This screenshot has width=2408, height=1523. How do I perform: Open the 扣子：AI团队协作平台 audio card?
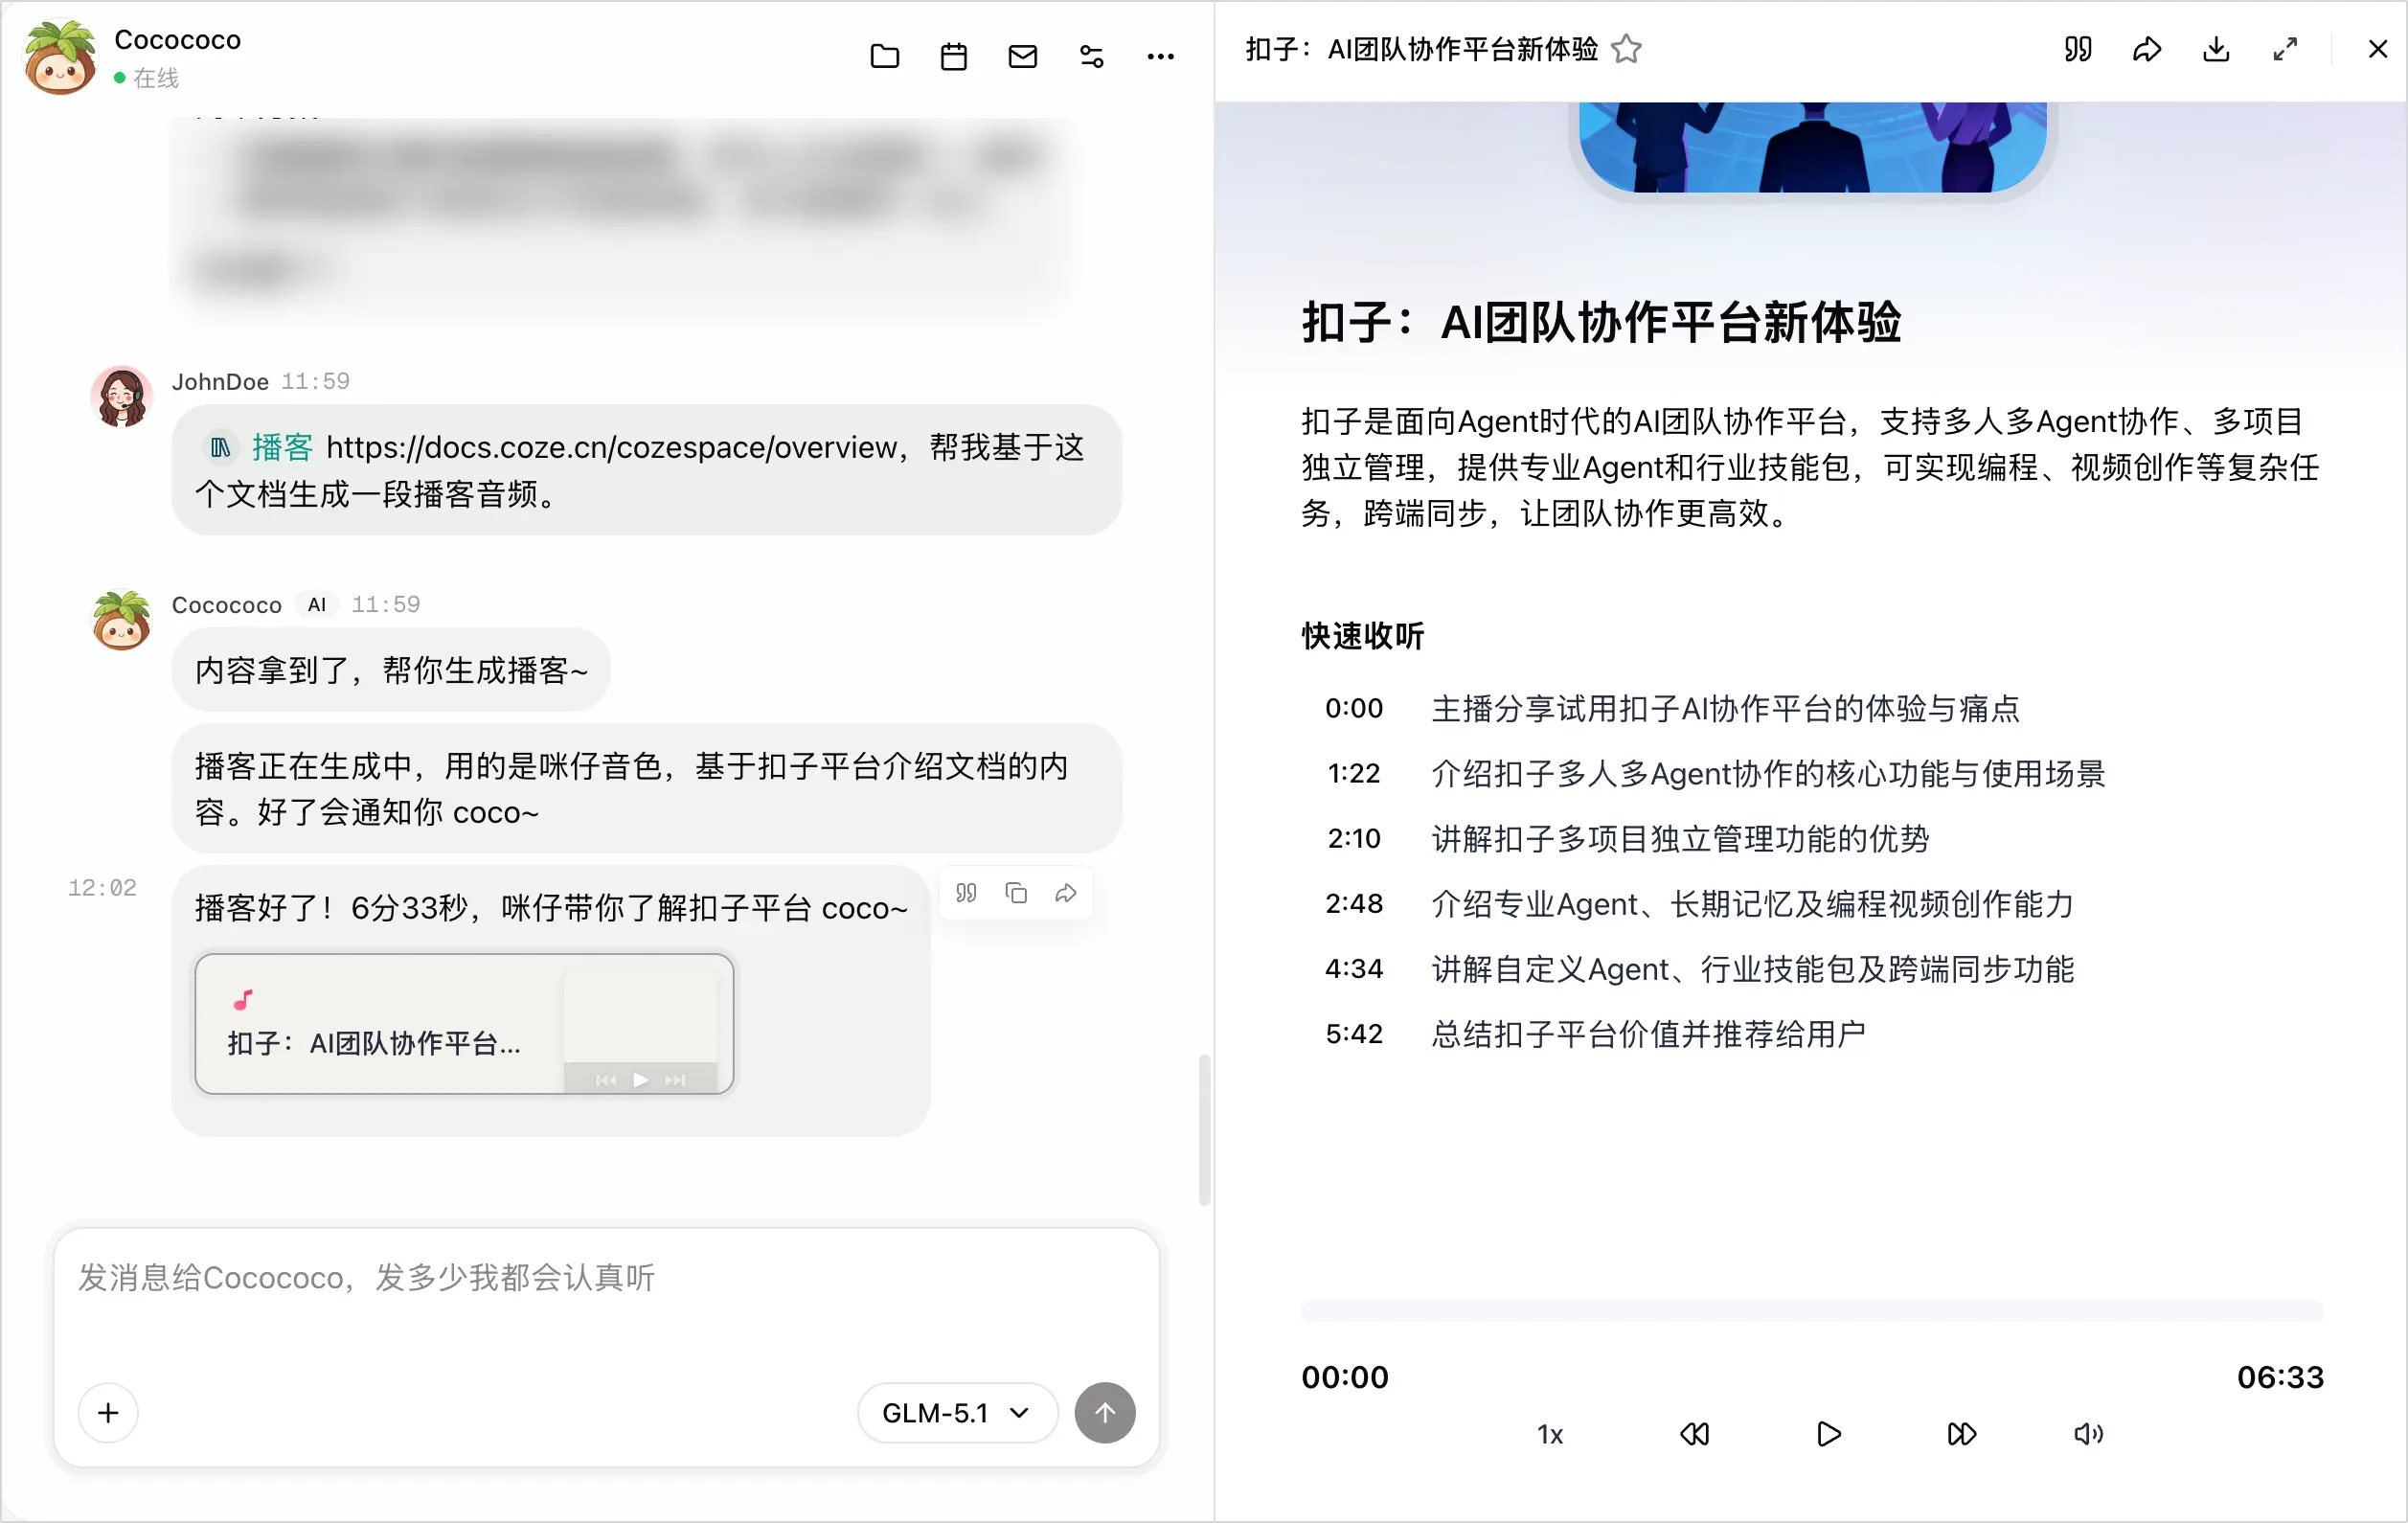point(464,1023)
